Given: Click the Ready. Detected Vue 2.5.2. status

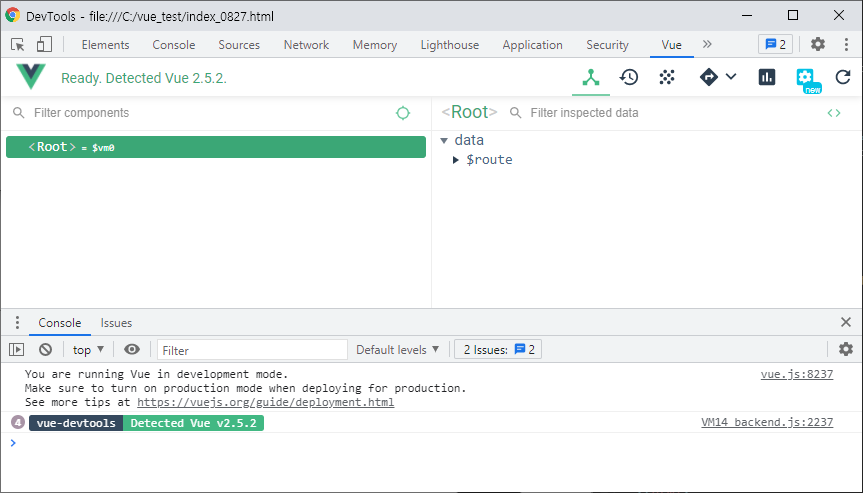Looking at the screenshot, I should pos(144,78).
